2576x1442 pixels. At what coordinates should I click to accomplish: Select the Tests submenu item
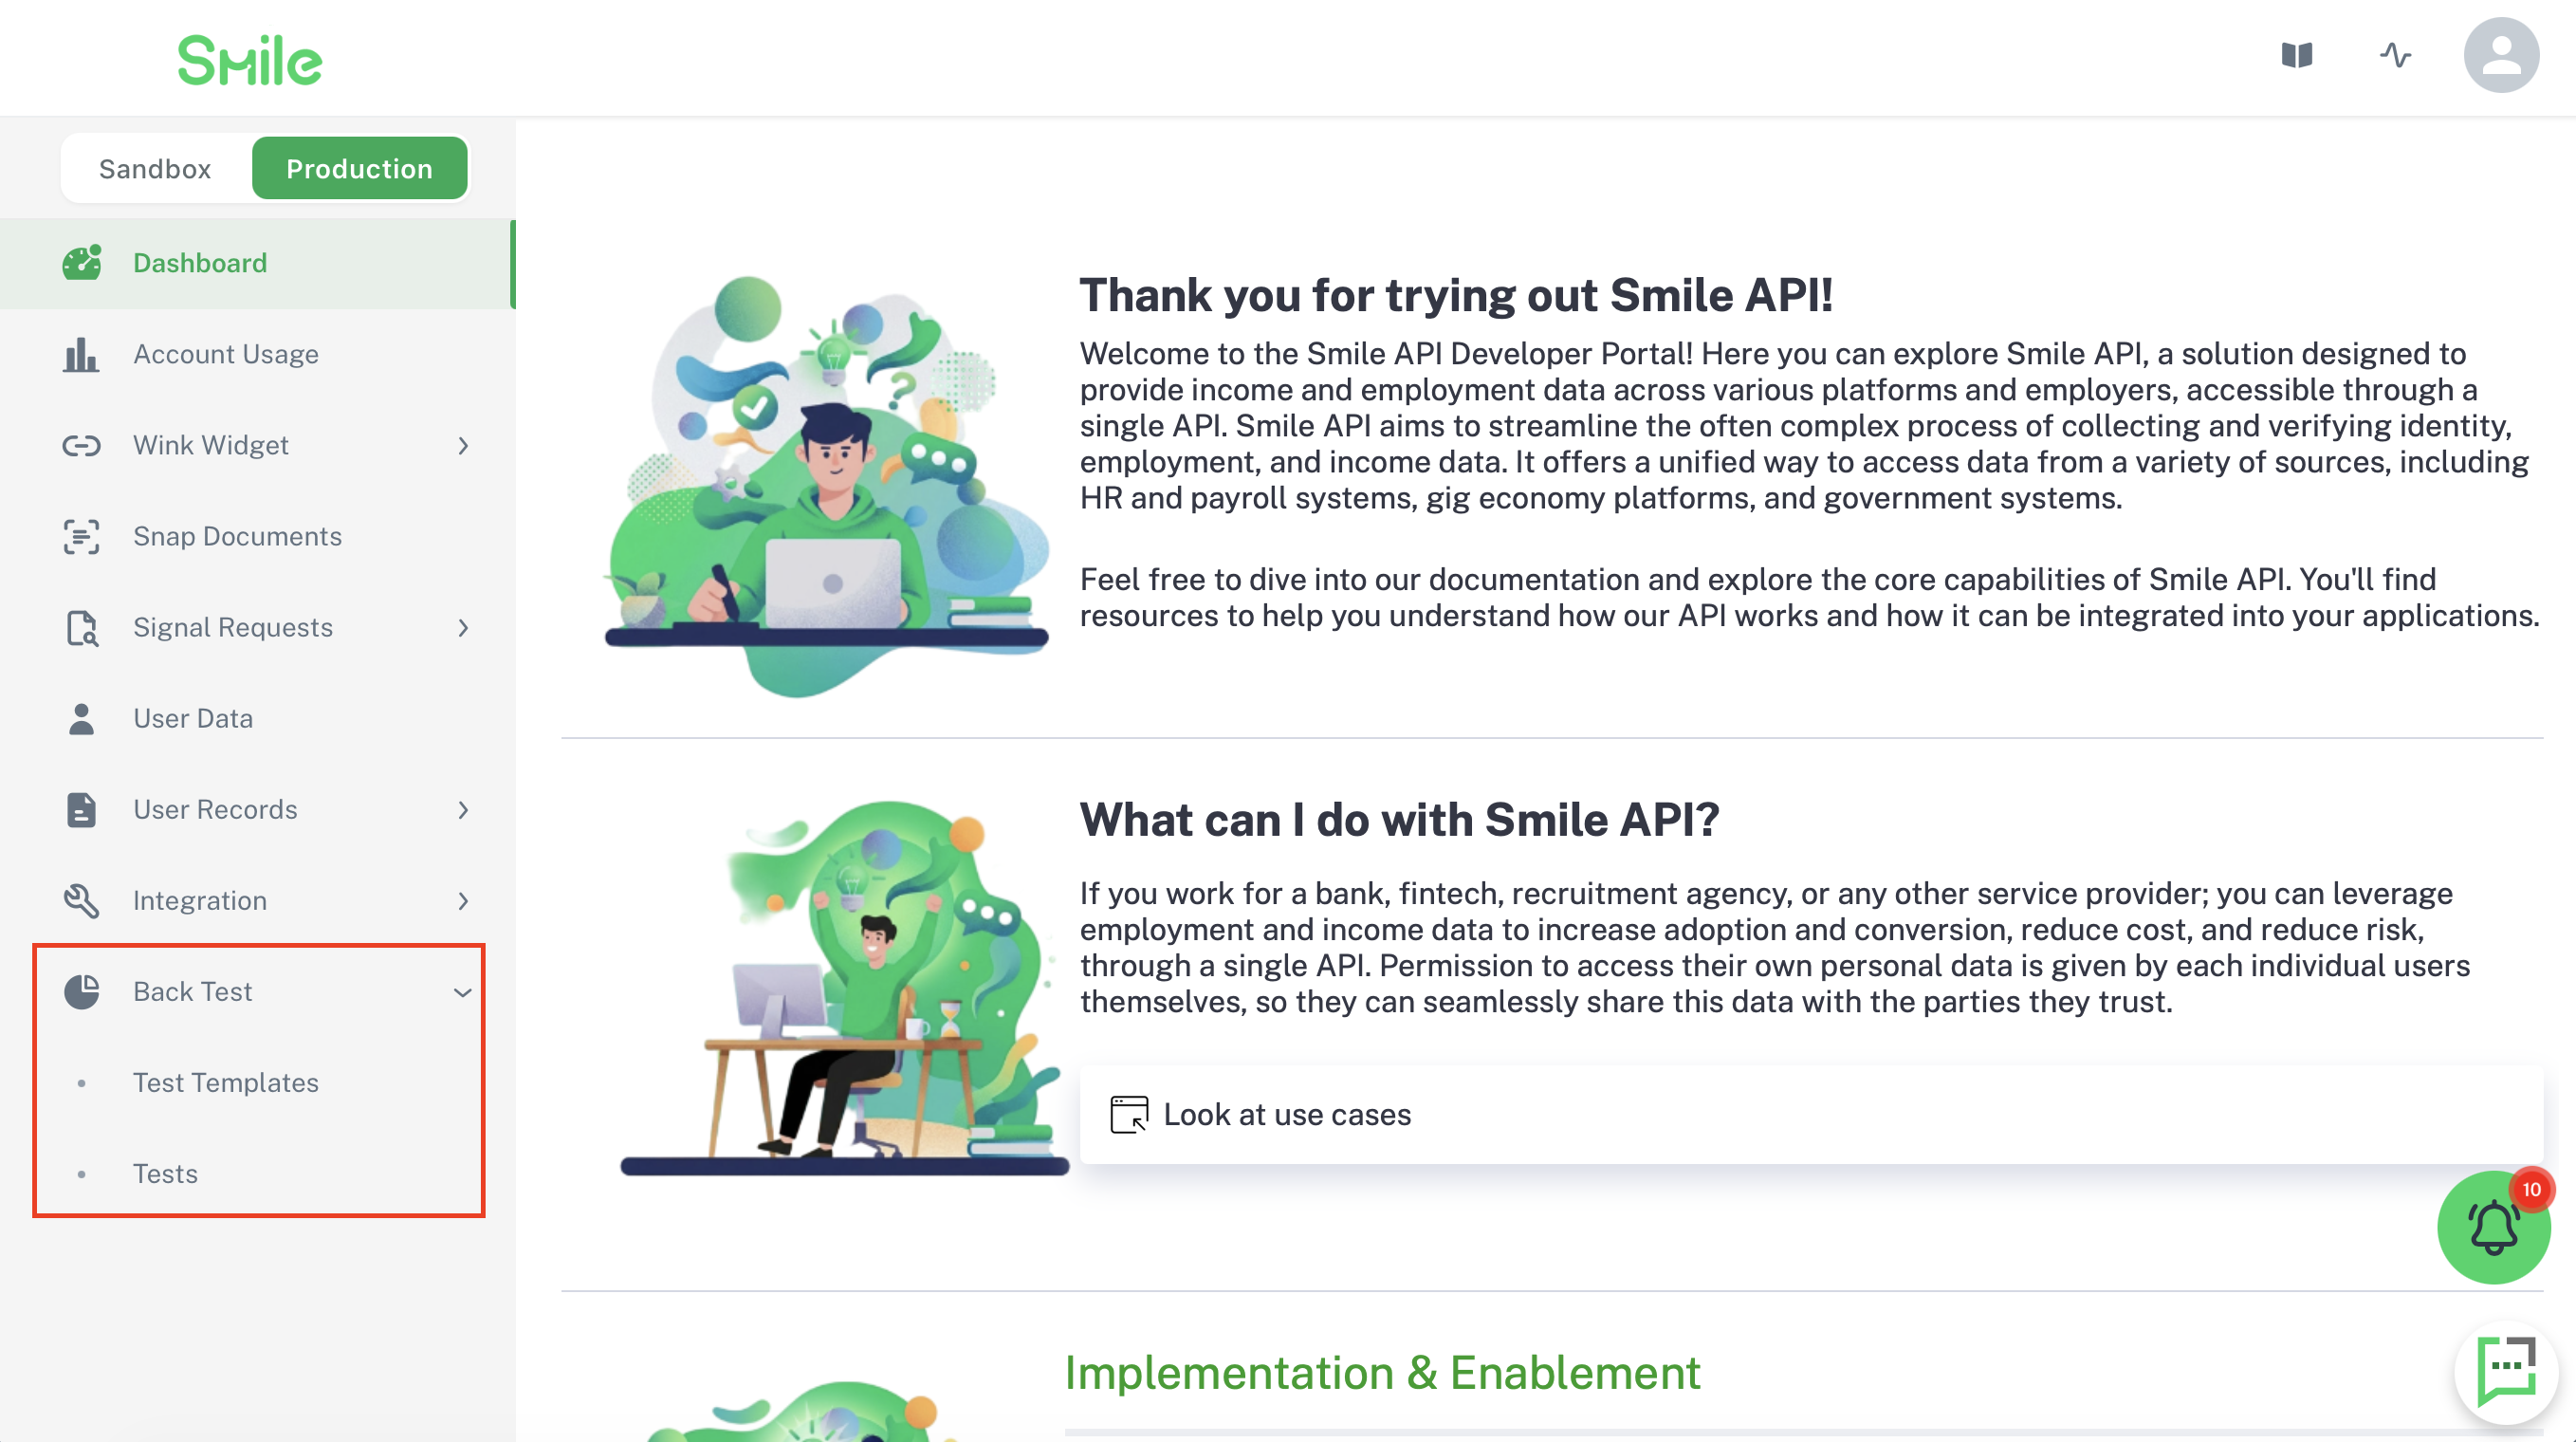[x=166, y=1173]
